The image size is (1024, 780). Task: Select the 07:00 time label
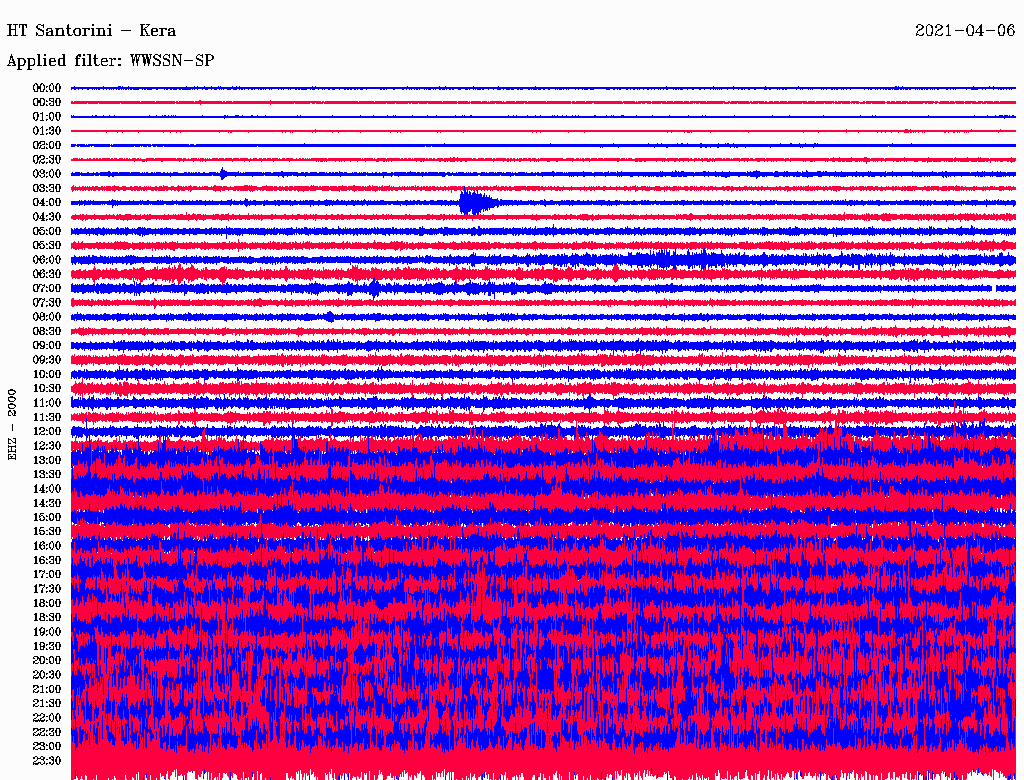coord(47,289)
